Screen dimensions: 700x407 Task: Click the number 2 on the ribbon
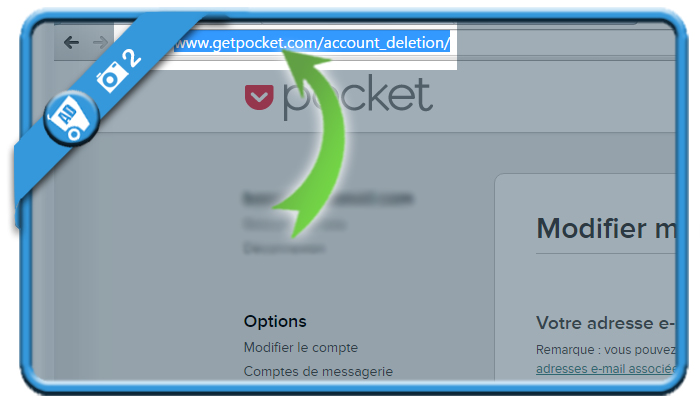(x=132, y=58)
